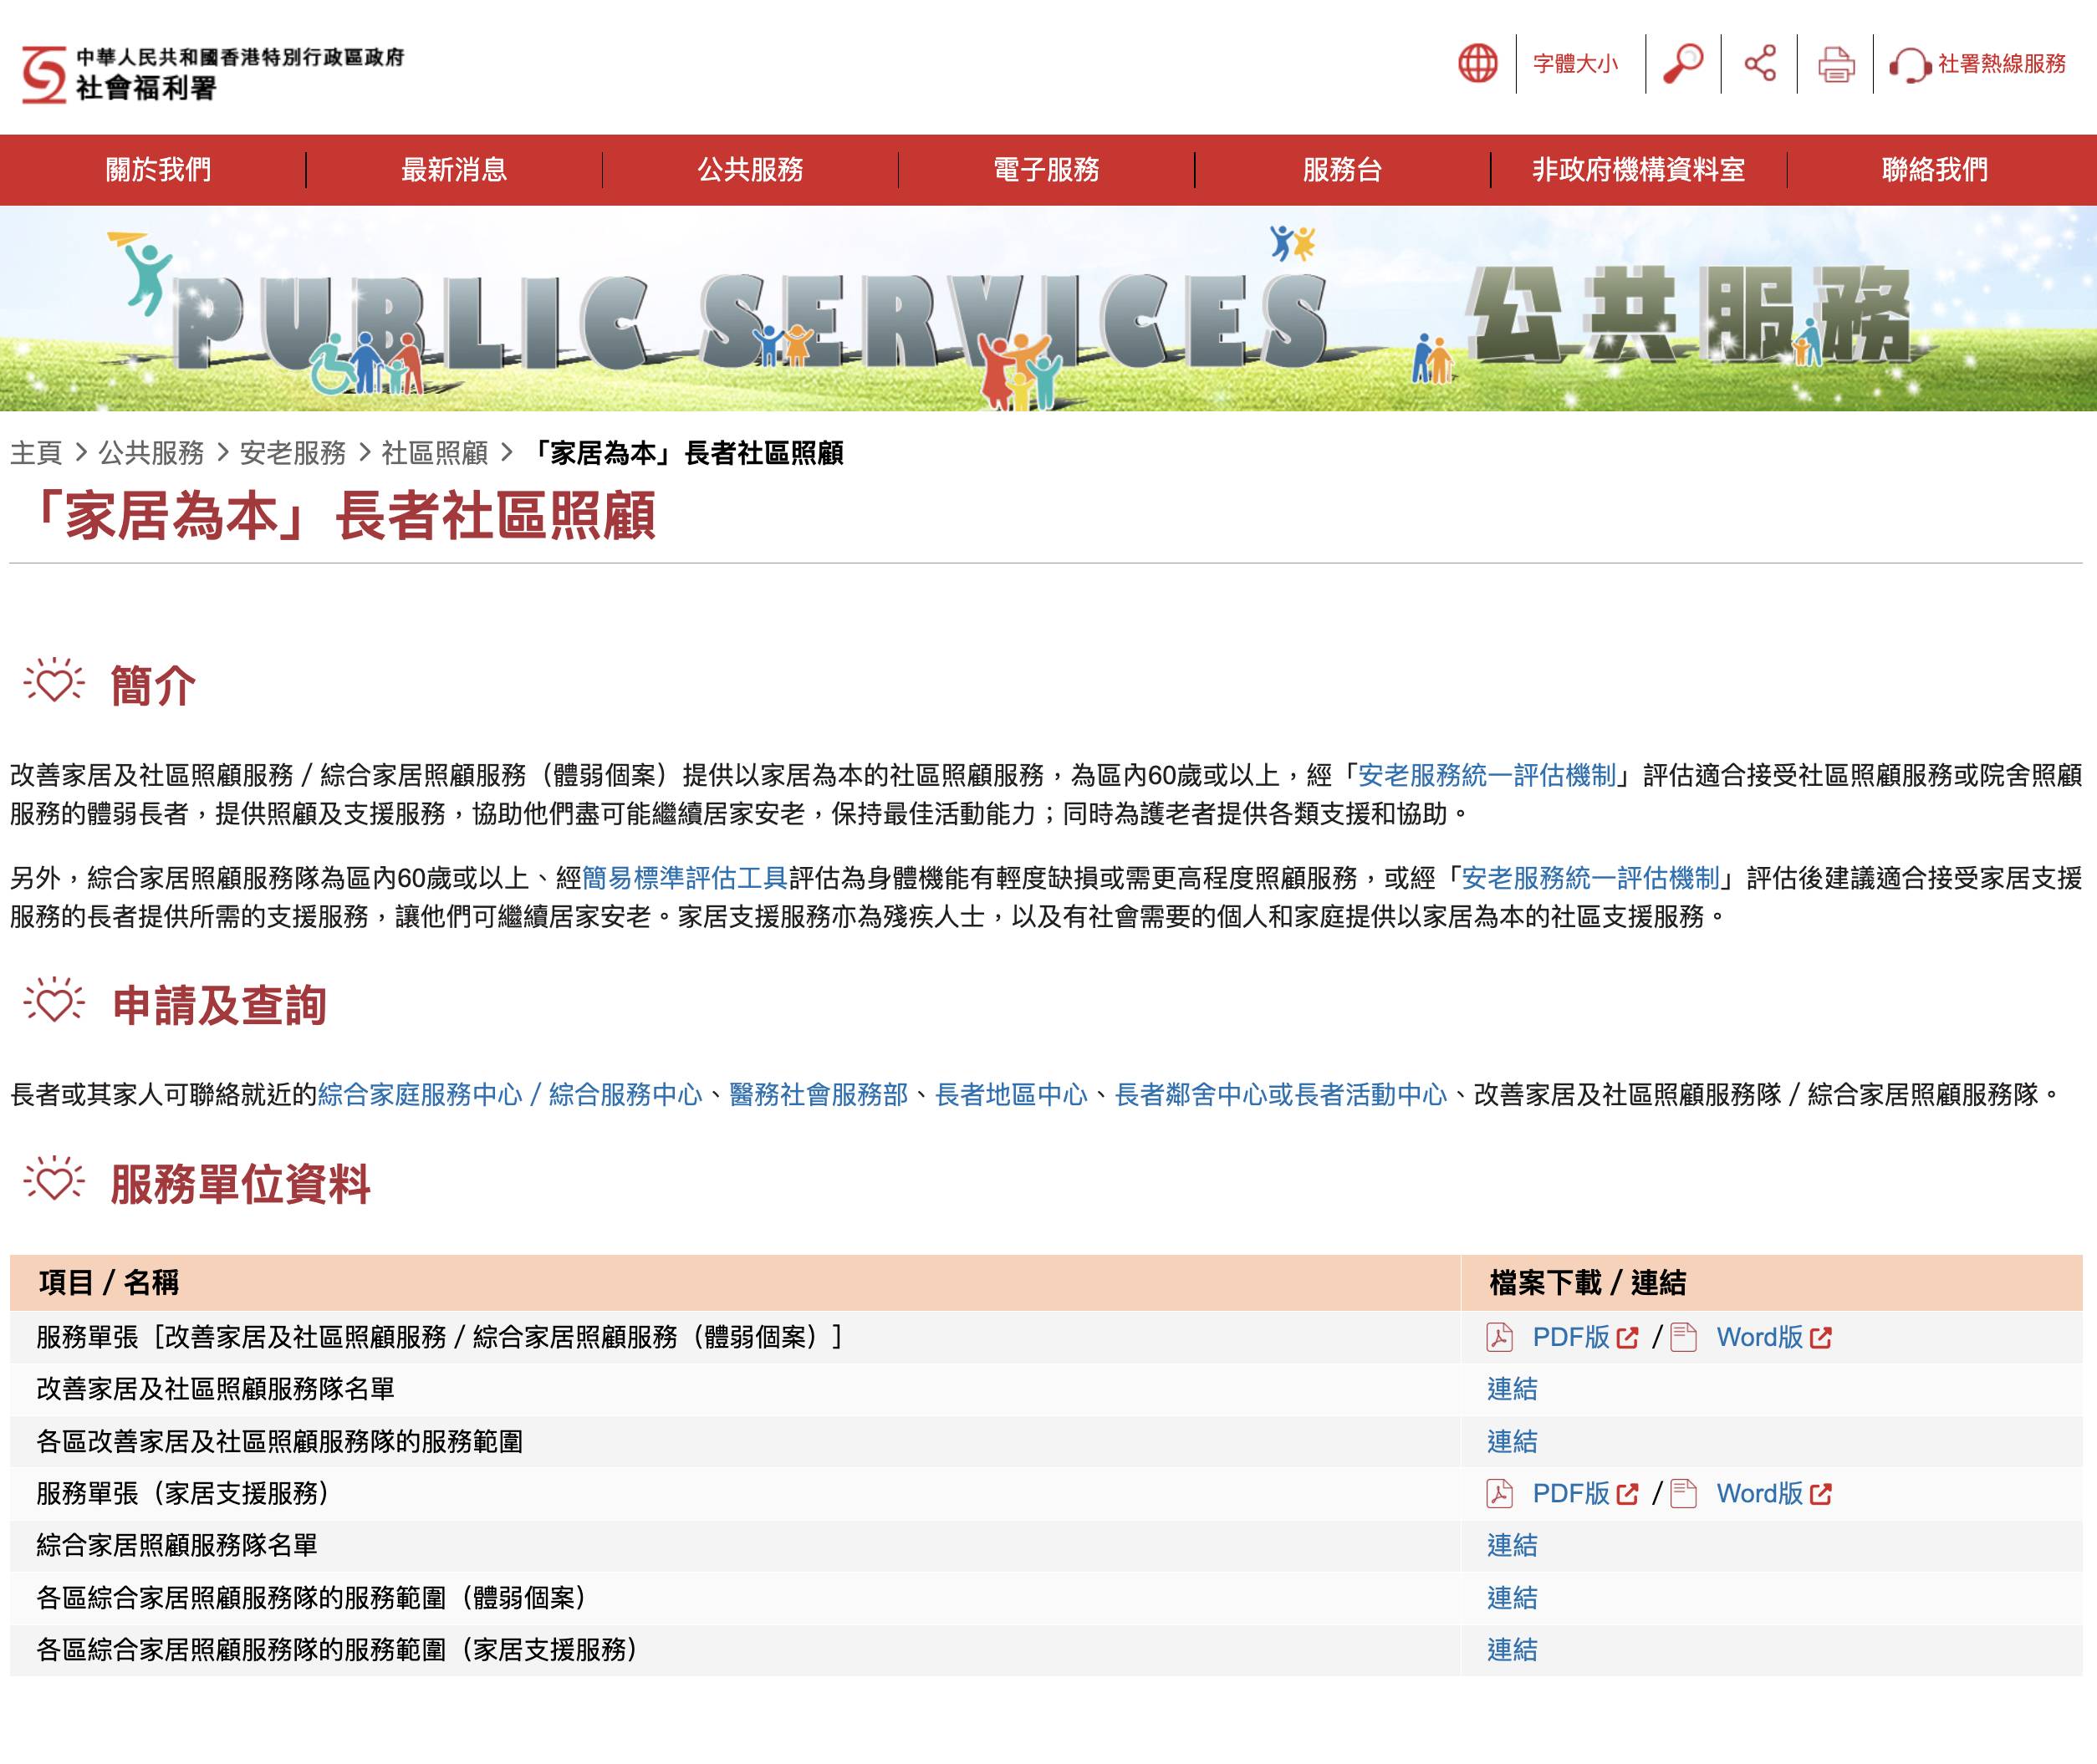
Task: Open 字體大小 font size option
Action: coord(1575,64)
